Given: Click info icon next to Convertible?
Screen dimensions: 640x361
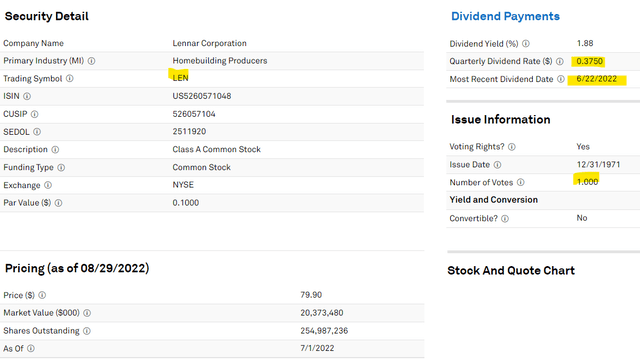Looking at the screenshot, I should click(x=505, y=219).
